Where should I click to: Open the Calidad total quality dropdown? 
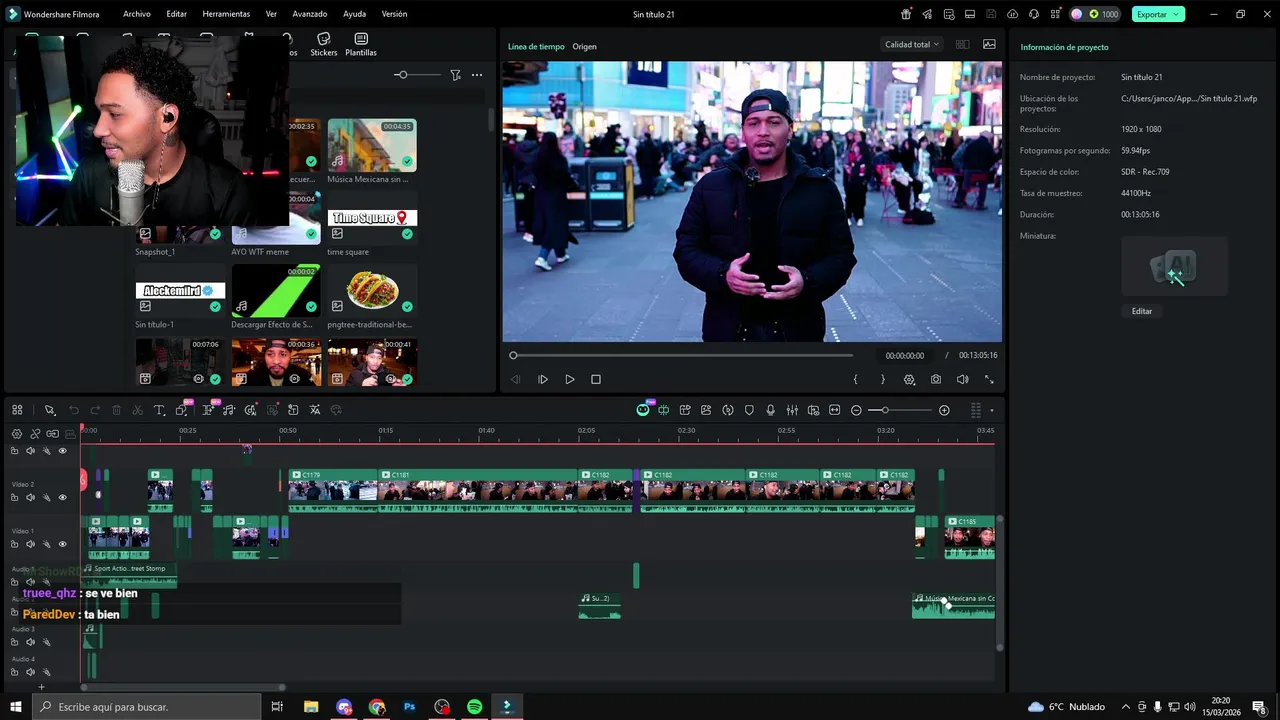(912, 44)
